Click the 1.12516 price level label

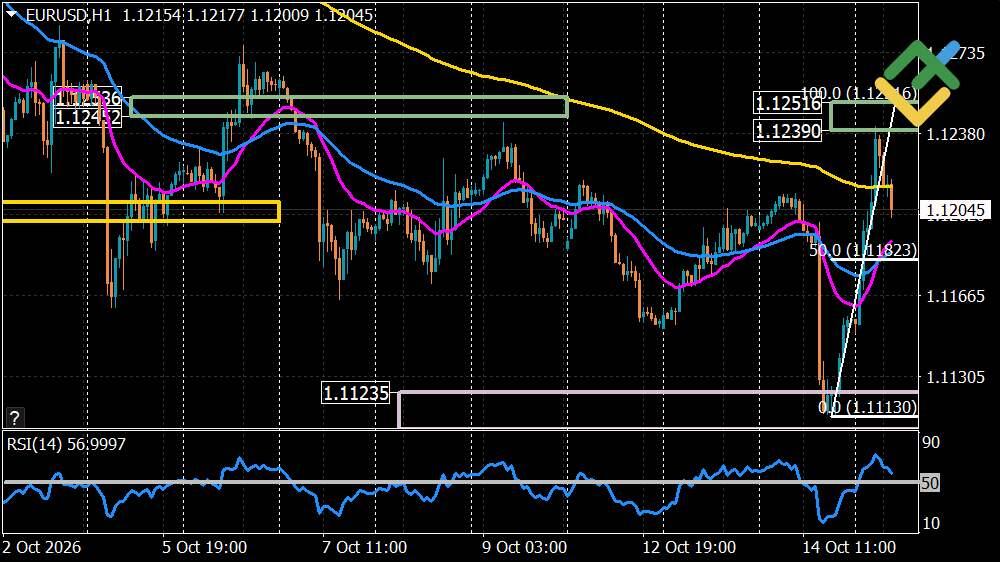tap(788, 103)
